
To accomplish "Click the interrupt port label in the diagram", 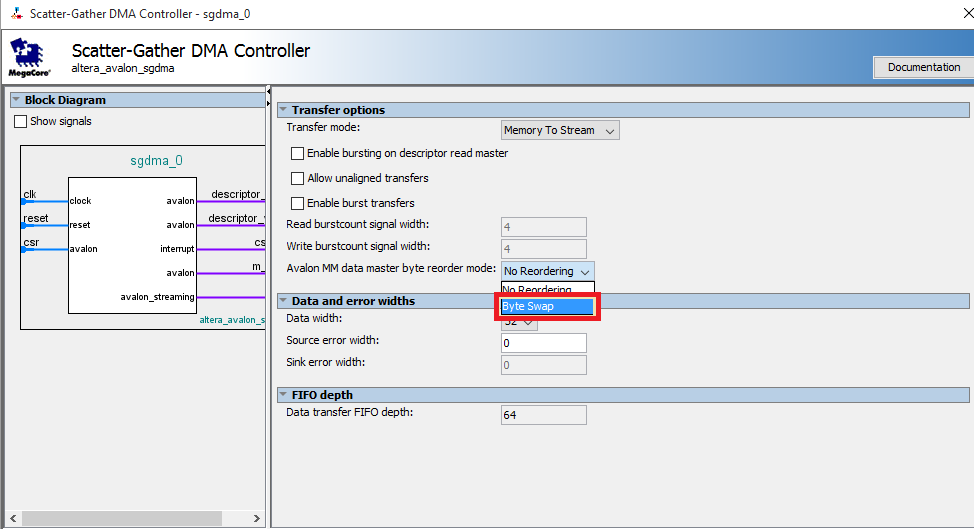I will coord(177,249).
